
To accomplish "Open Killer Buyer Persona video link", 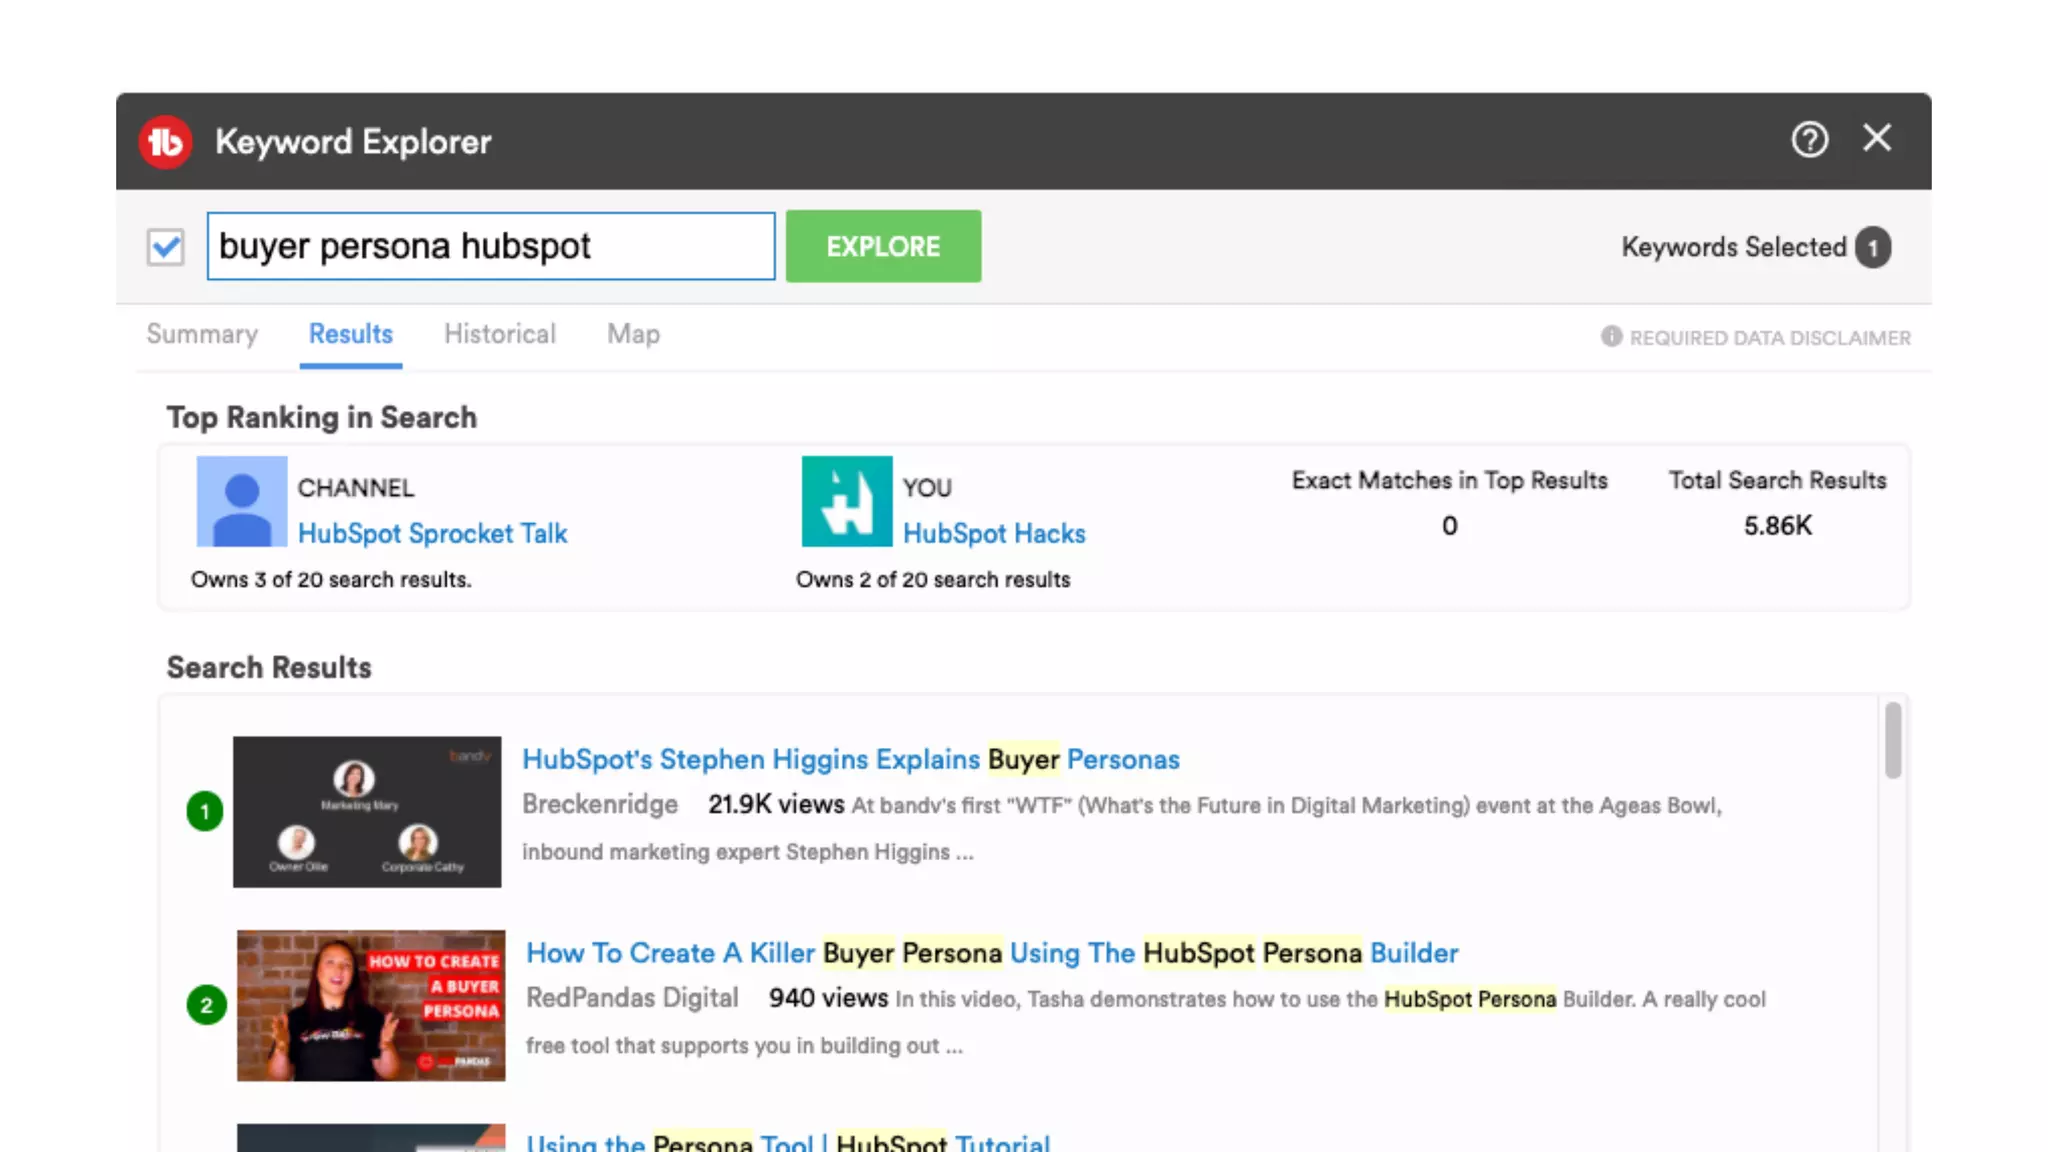I will (991, 953).
